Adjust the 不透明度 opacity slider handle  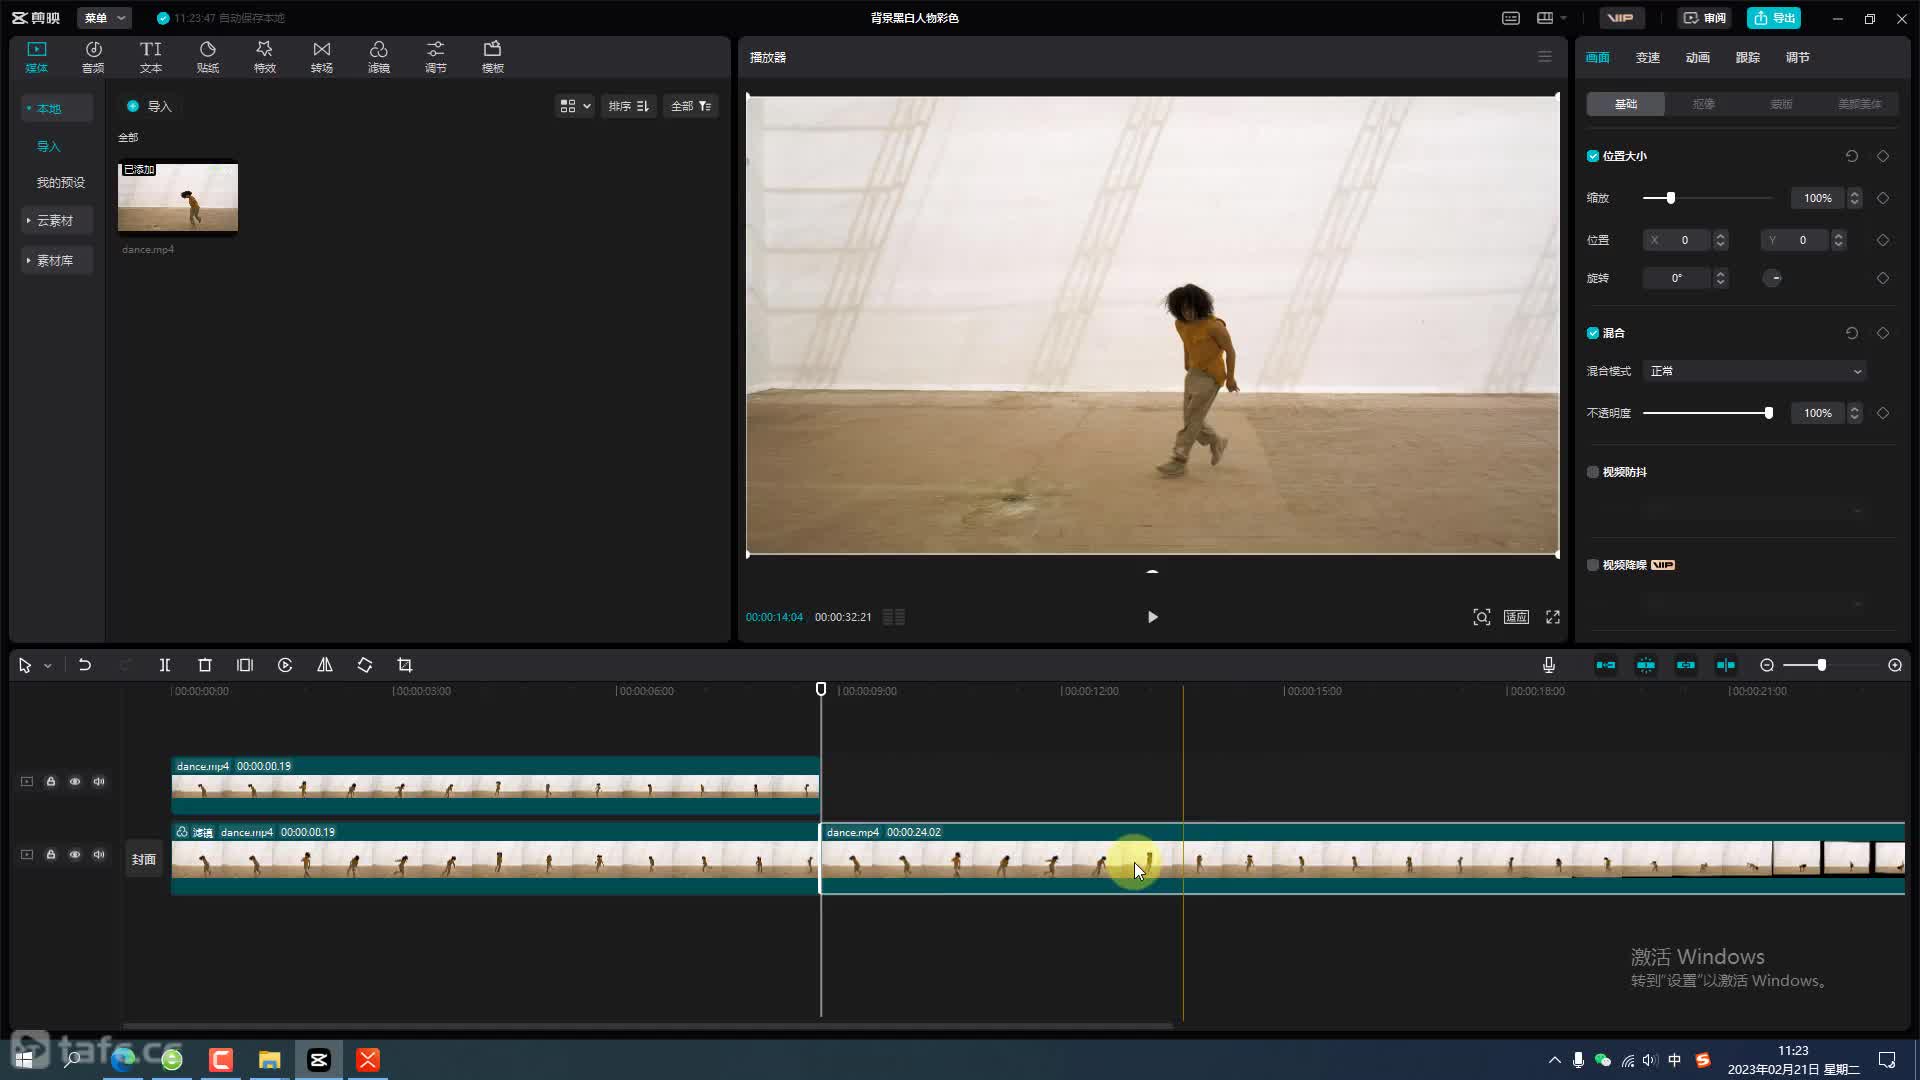(x=1768, y=413)
